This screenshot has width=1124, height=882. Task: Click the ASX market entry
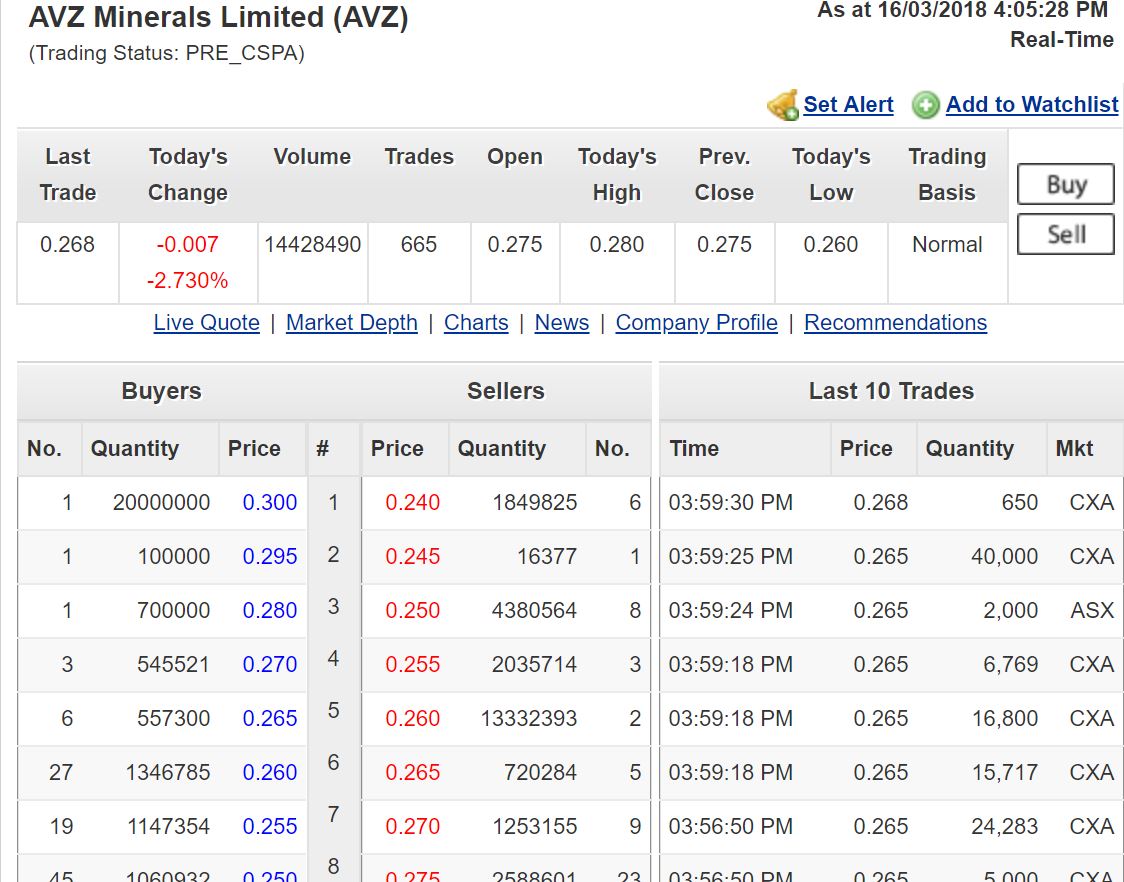(1092, 610)
